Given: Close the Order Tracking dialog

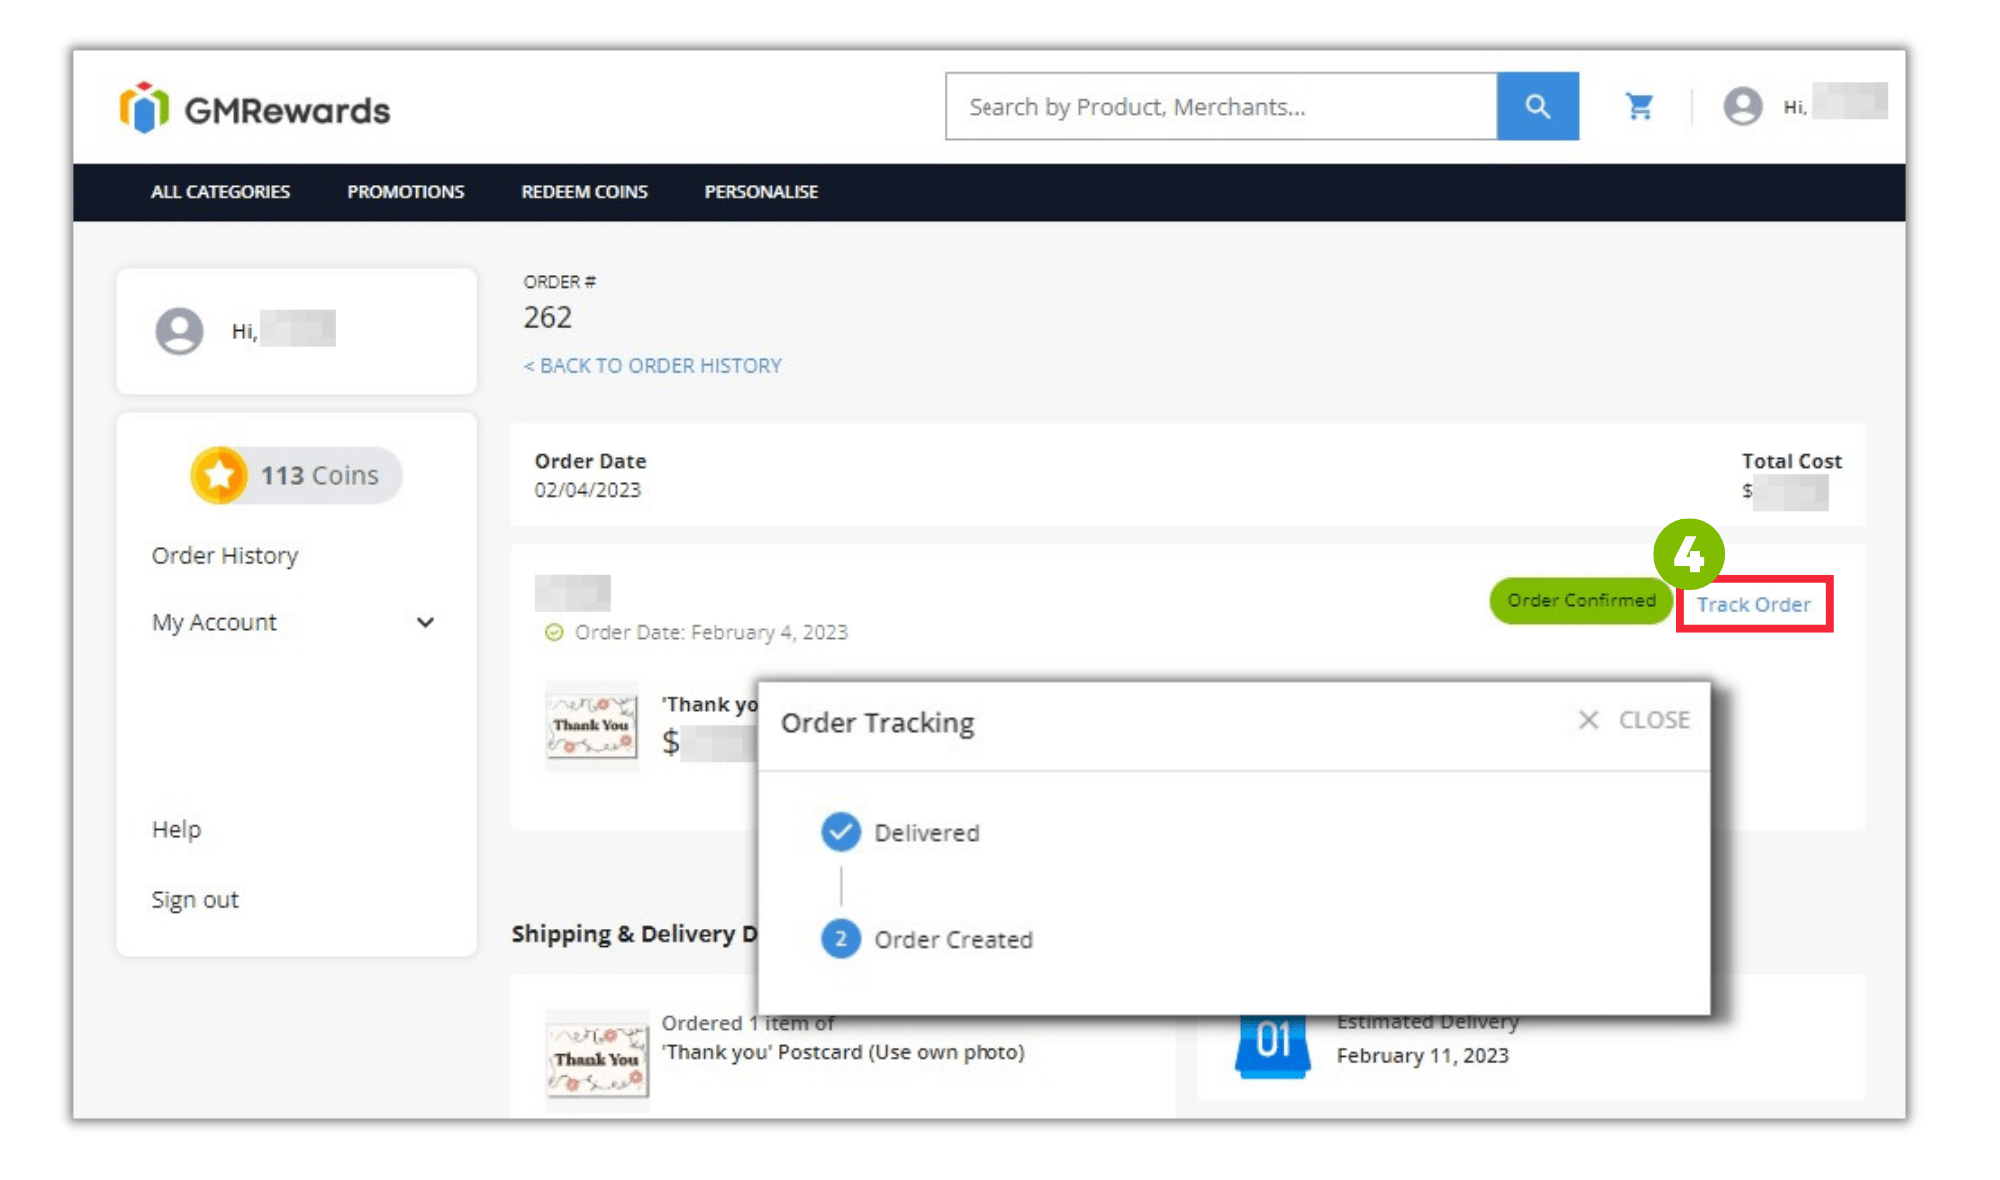Looking at the screenshot, I should [1633, 719].
